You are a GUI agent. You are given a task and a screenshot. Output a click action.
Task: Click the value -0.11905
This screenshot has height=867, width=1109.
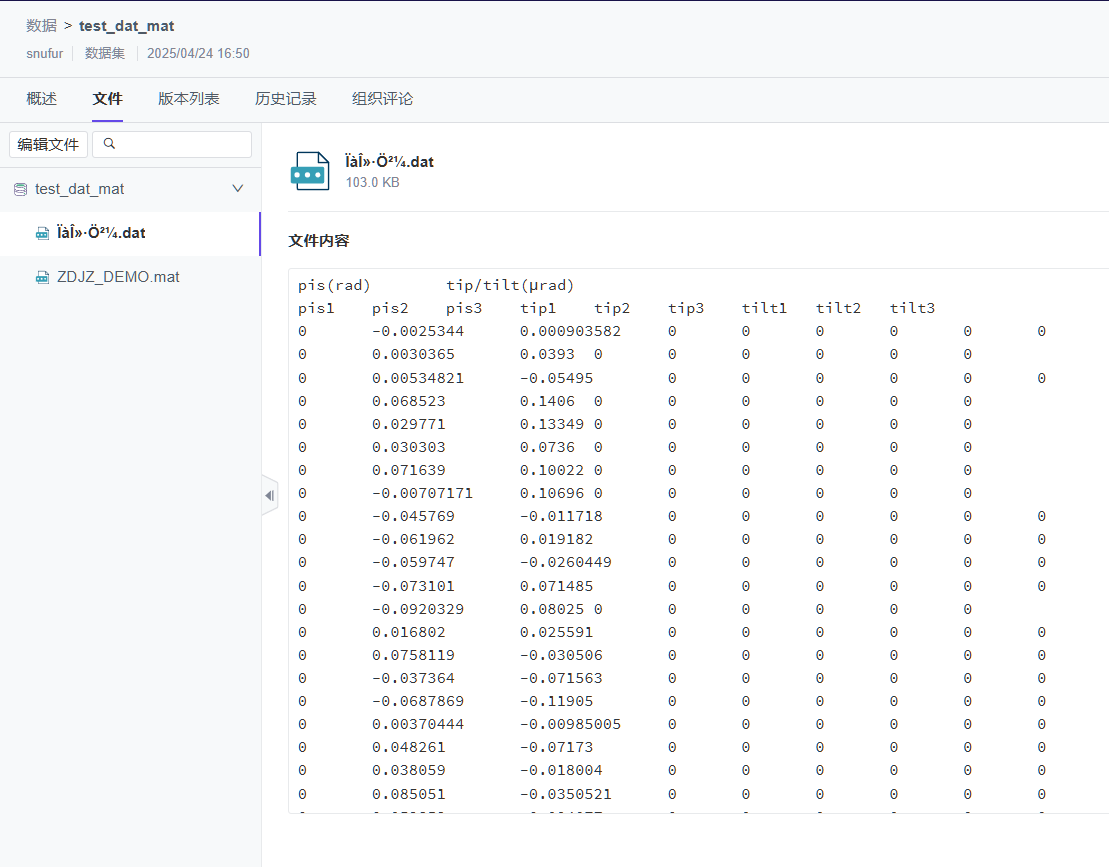[557, 702]
